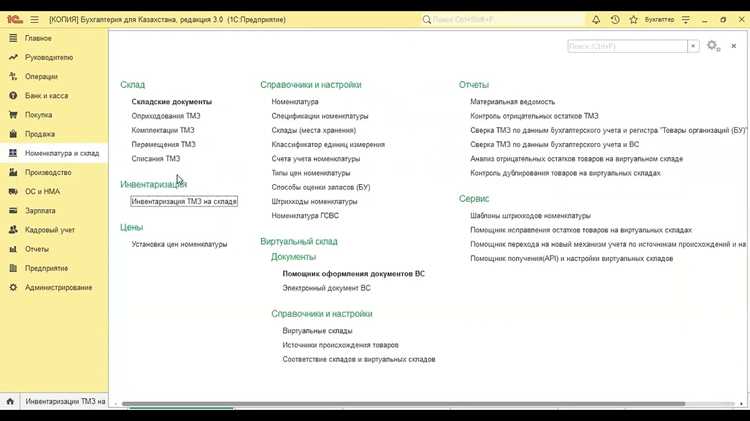The width and height of the screenshot is (750, 421).
Task: Open Установка цен номенклатуры
Action: click(179, 244)
